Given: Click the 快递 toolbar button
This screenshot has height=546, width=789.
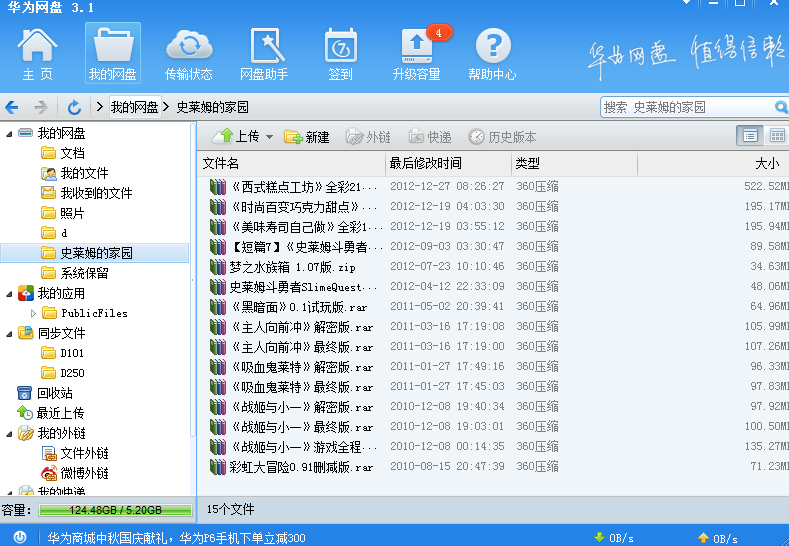Looking at the screenshot, I should [430, 137].
